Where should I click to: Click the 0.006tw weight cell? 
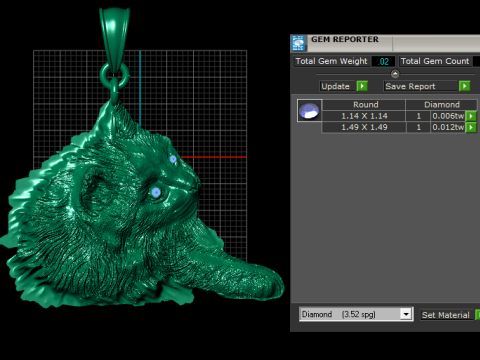(x=448, y=116)
